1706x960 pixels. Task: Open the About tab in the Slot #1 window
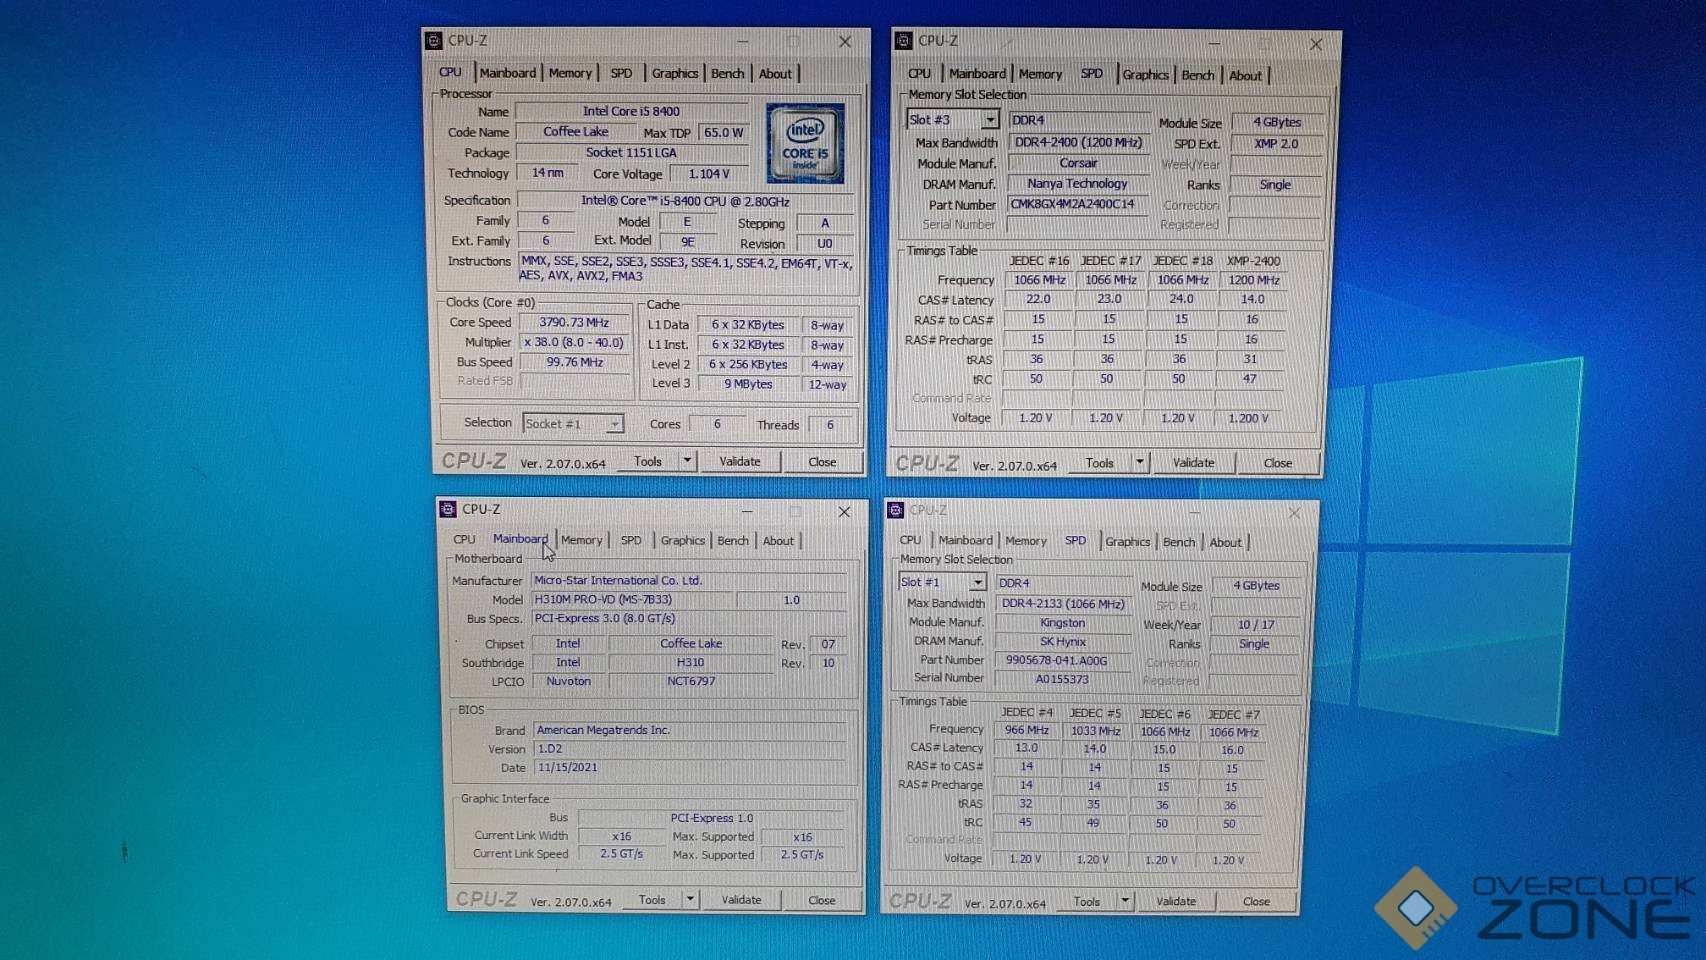coord(1225,542)
